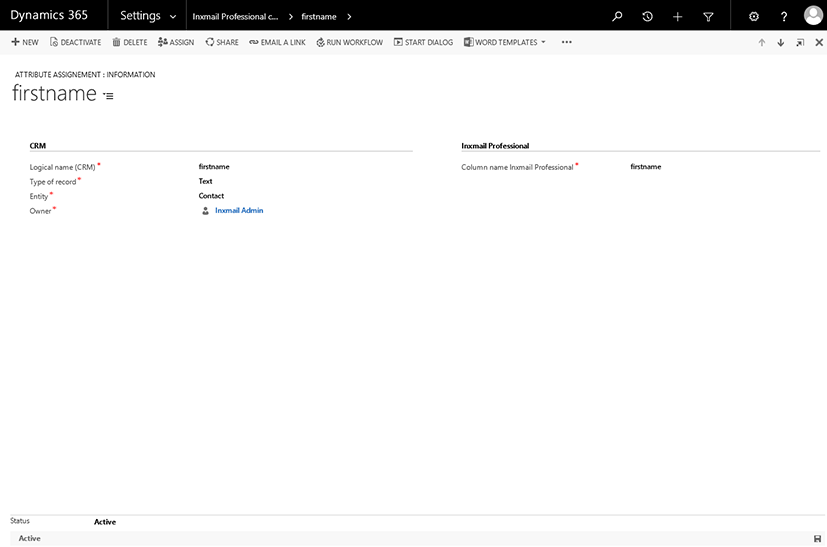Open help question mark icon
This screenshot has width=827, height=547.
(x=784, y=16)
